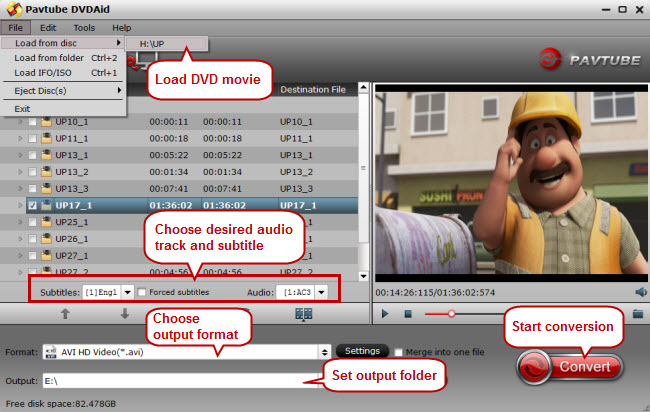Uncheck the UP17_1 title checkbox
This screenshot has height=412, width=650.
[x=32, y=205]
